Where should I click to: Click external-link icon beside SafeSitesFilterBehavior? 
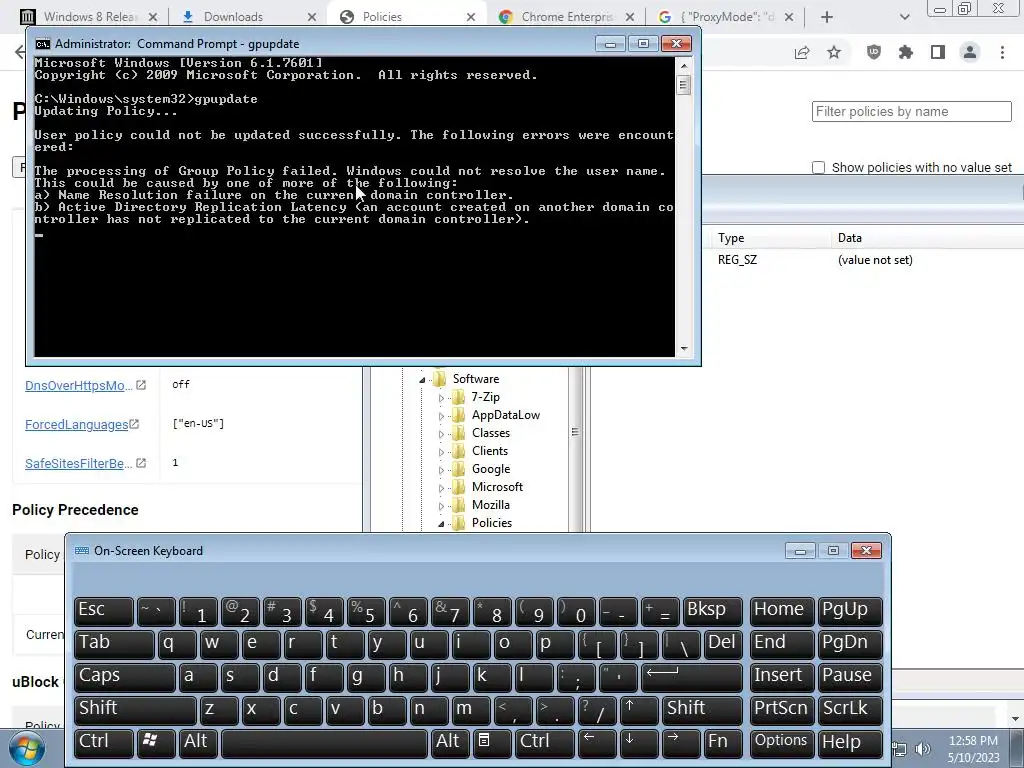(x=140, y=463)
